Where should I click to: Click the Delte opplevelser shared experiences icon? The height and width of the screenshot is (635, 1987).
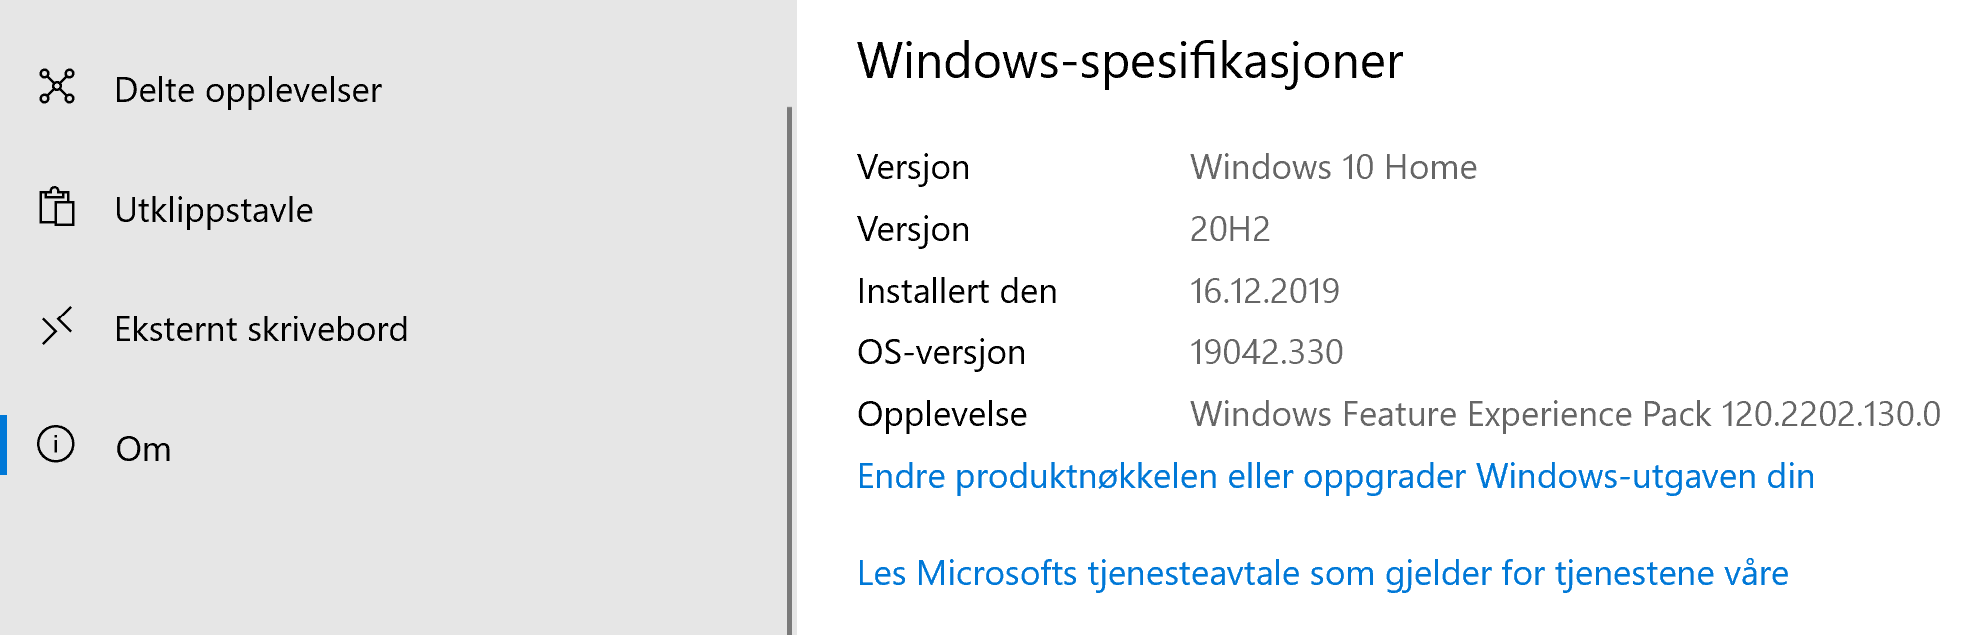[x=57, y=87]
